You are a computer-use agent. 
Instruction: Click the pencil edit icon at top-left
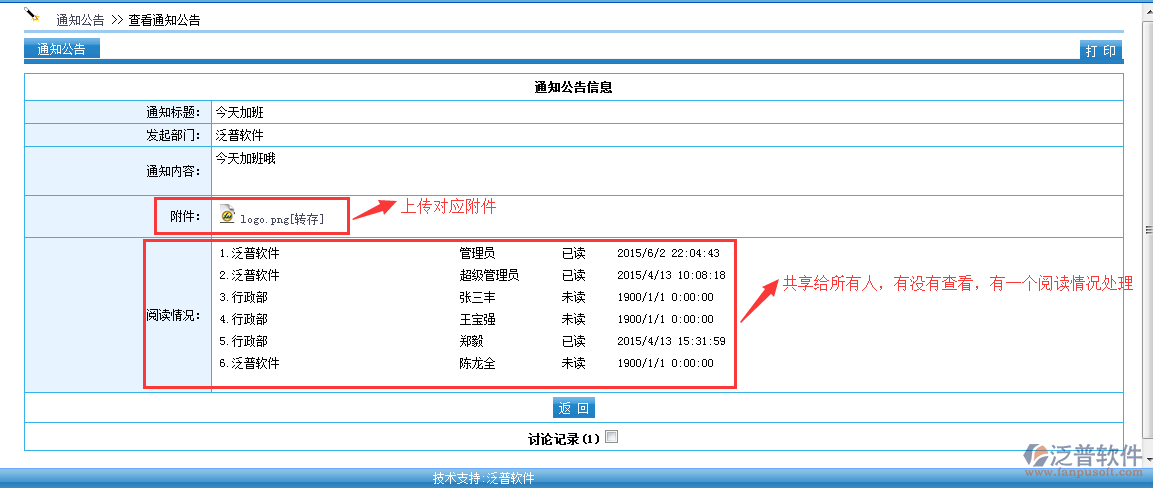(32, 15)
